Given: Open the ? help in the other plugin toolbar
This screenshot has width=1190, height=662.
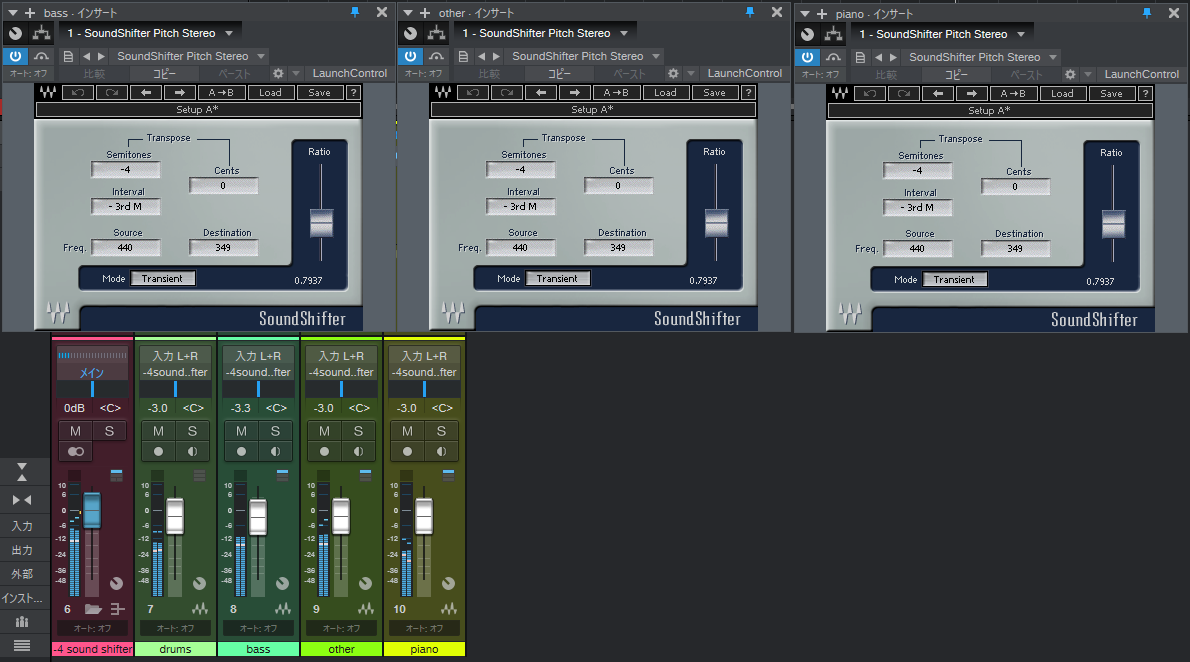Looking at the screenshot, I should (x=748, y=93).
